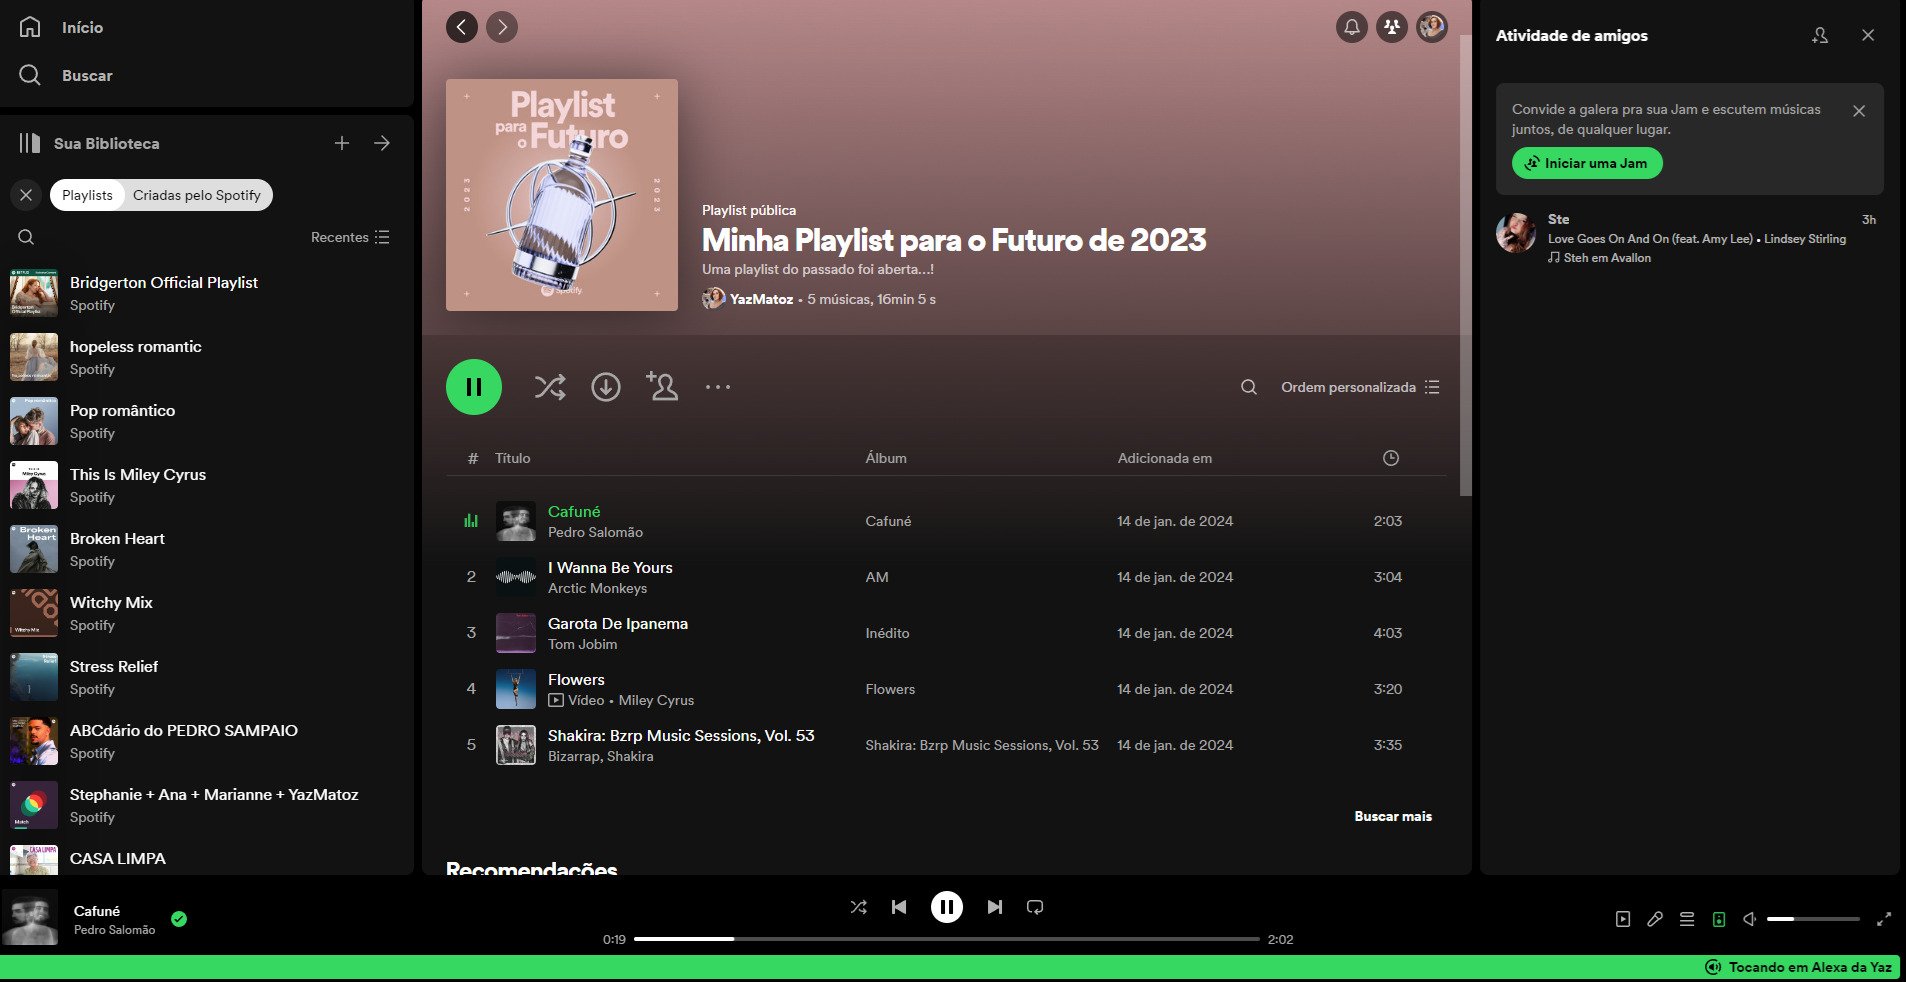Image resolution: width=1906 pixels, height=982 pixels.
Task: Toggle shuffle for this playlist
Action: tap(550, 387)
